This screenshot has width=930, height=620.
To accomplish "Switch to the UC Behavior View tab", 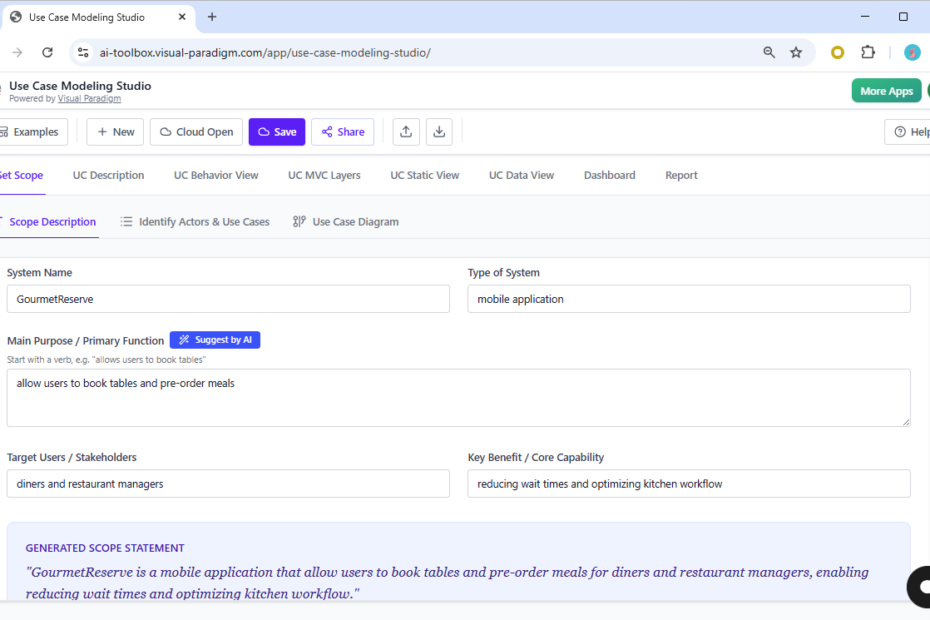I will (x=215, y=174).
